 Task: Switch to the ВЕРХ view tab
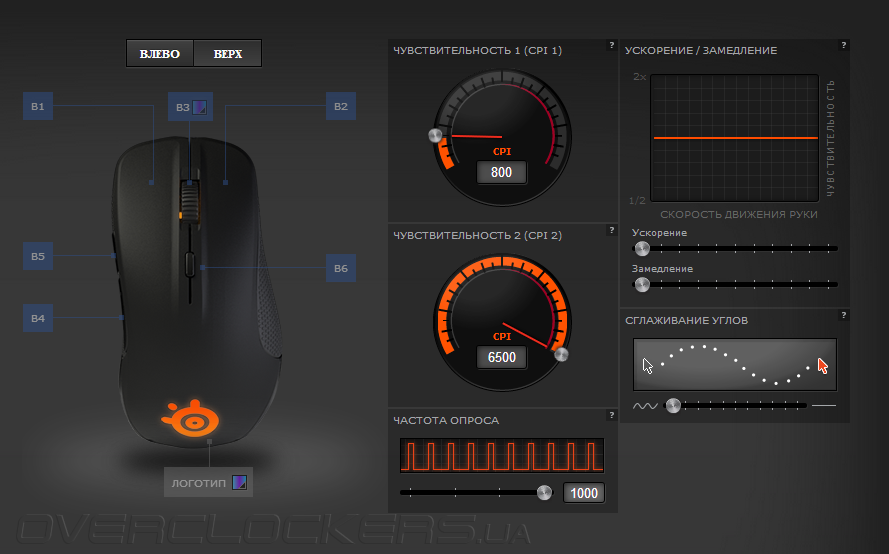point(227,54)
